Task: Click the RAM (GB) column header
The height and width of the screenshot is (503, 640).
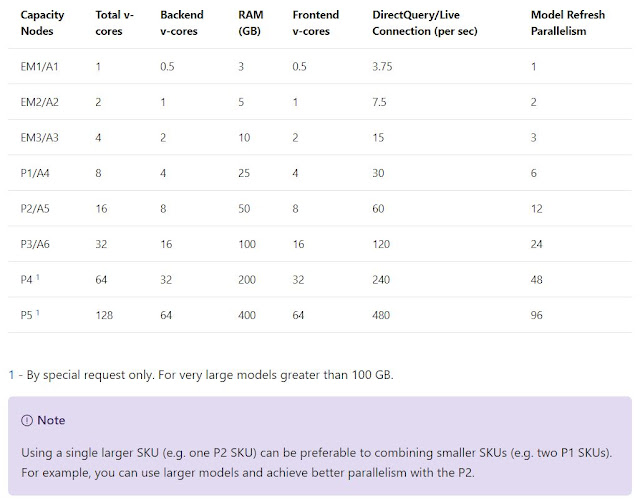Action: [x=251, y=23]
